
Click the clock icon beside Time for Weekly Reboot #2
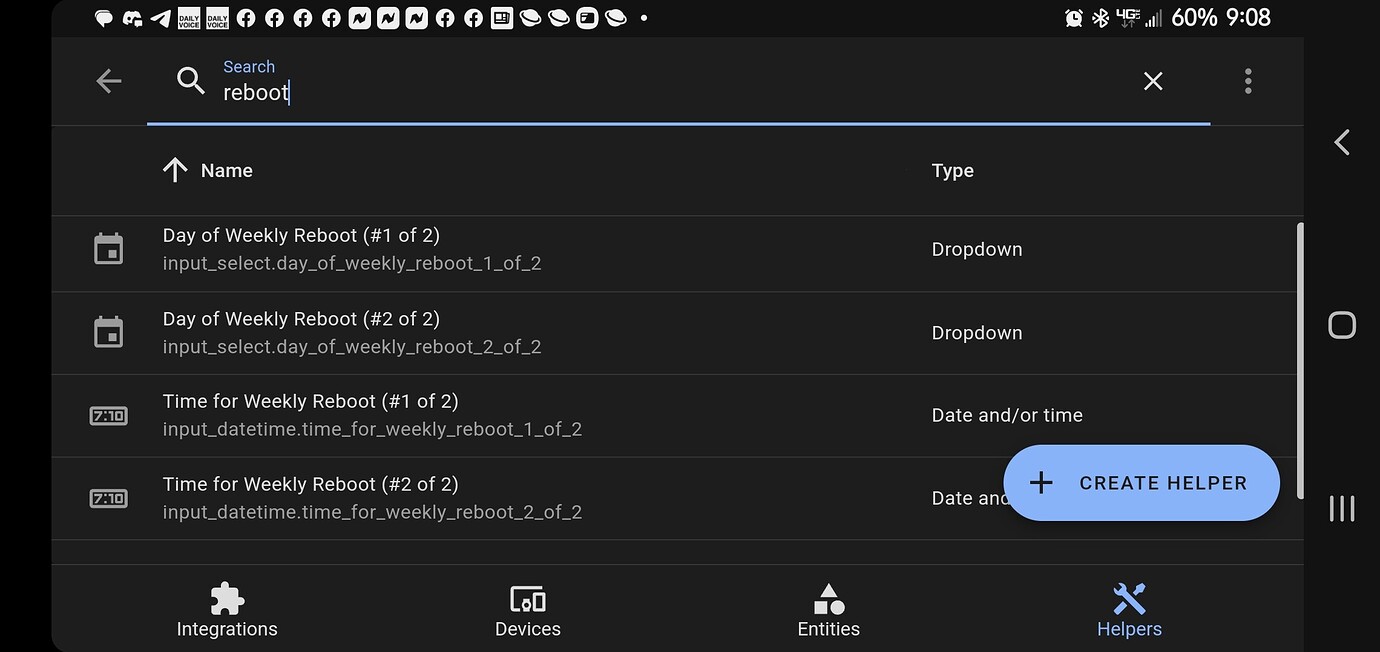pyautogui.click(x=108, y=498)
